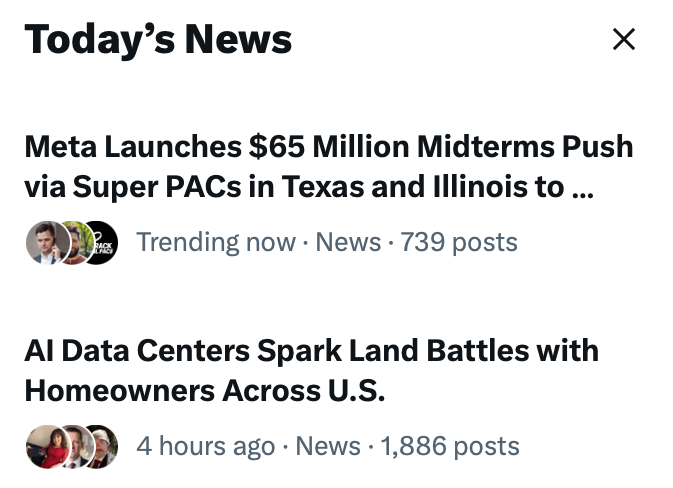Click the middle avatar under the Meta story
The image size is (673, 488).
click(73, 242)
